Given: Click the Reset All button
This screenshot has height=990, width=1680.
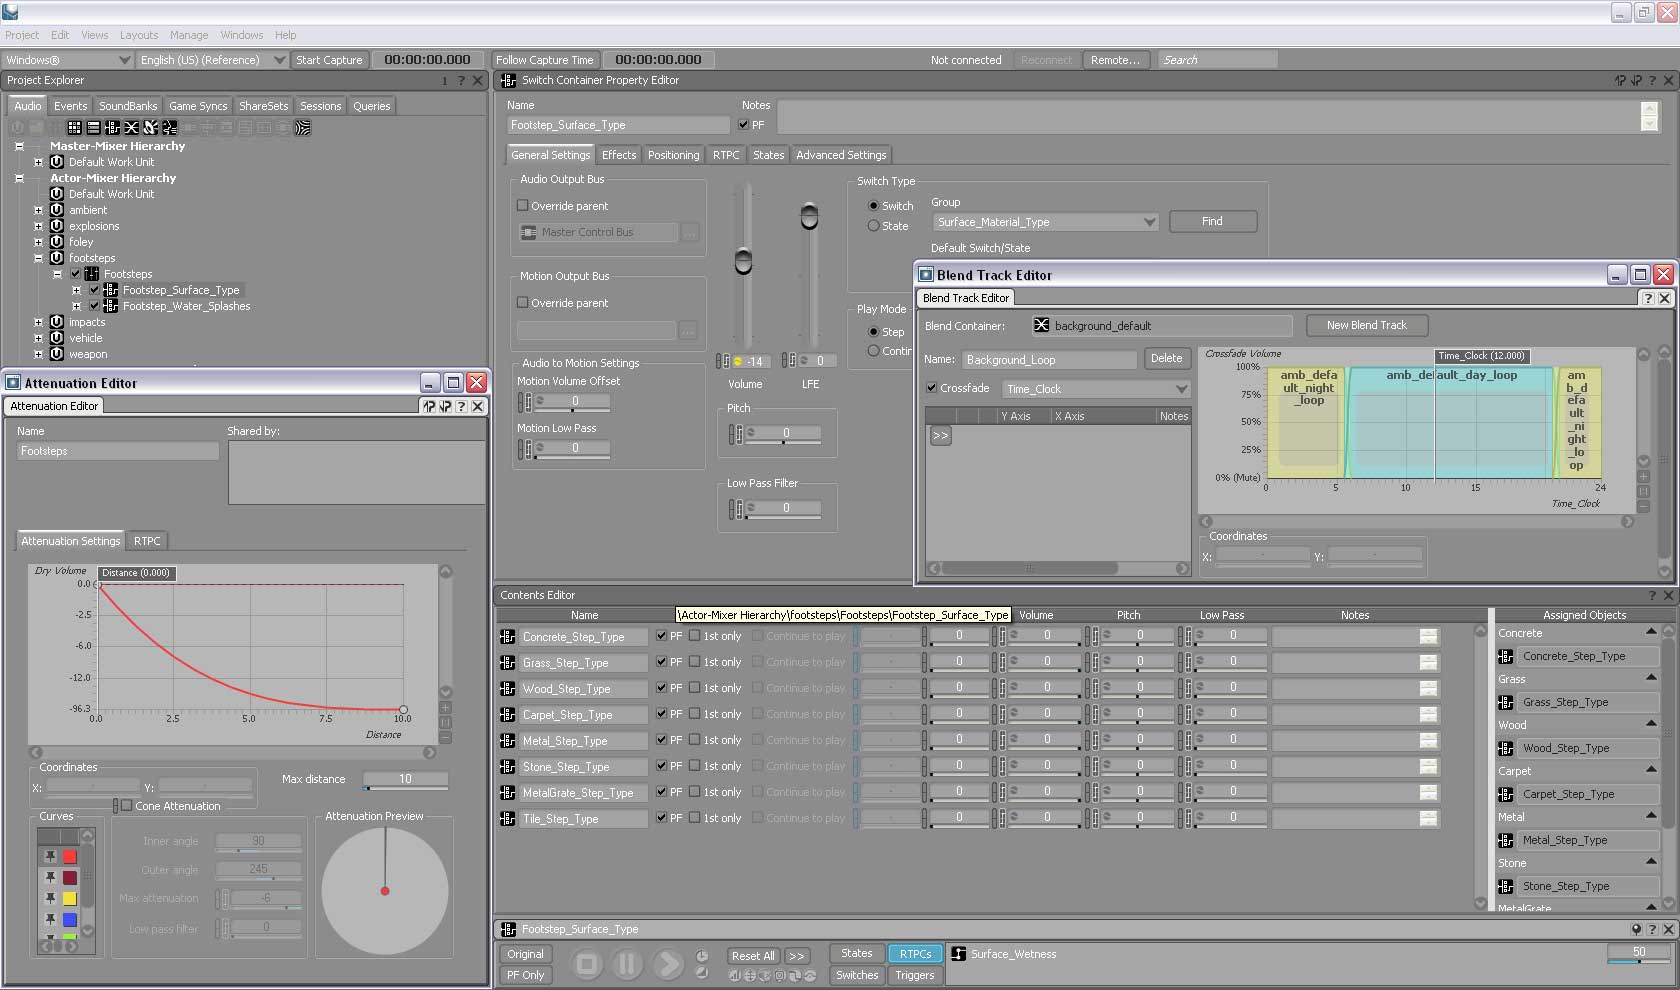Looking at the screenshot, I should [x=753, y=956].
